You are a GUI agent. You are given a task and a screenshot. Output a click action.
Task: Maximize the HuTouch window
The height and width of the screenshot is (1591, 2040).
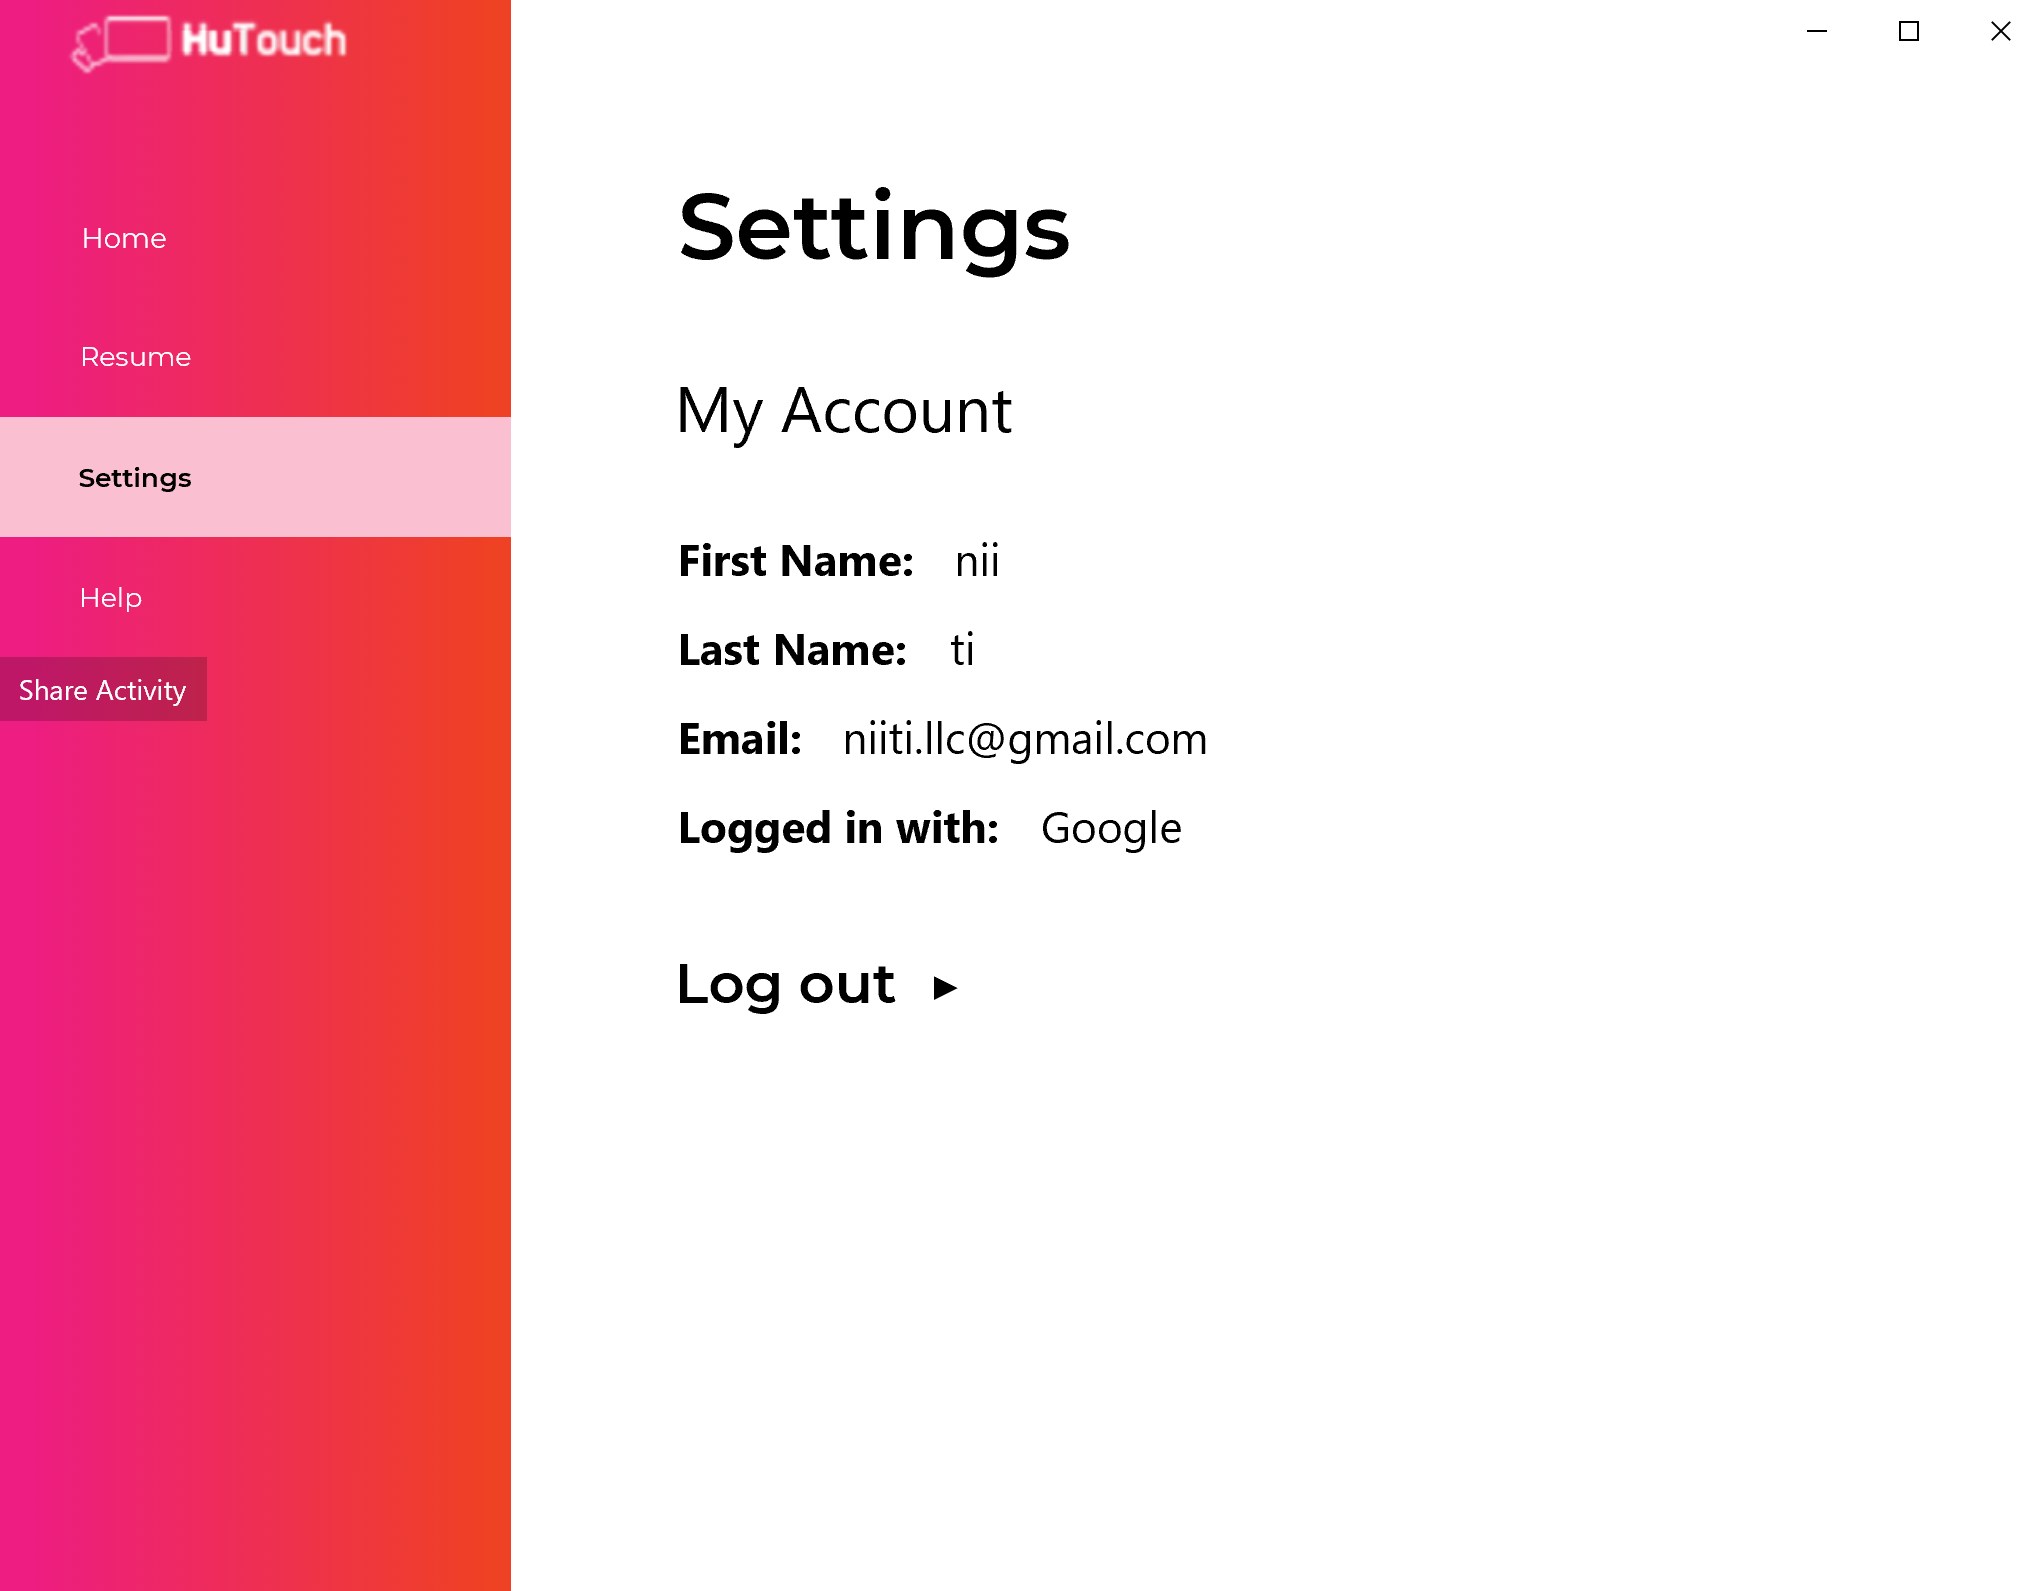(1909, 31)
